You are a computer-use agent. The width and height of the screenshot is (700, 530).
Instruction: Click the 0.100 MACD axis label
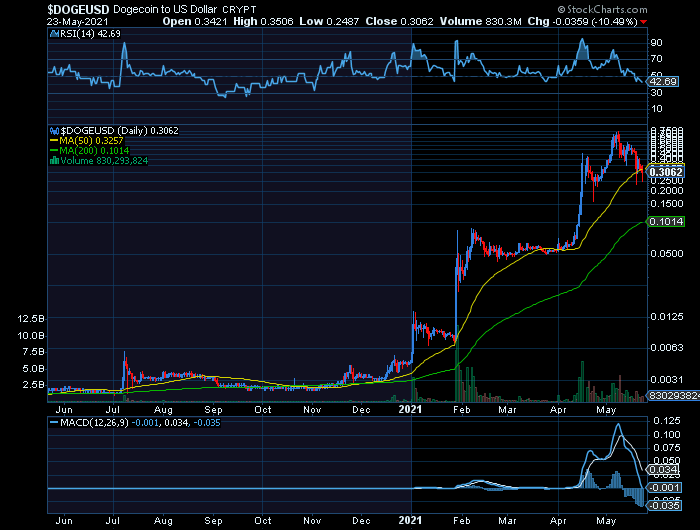[x=667, y=434]
